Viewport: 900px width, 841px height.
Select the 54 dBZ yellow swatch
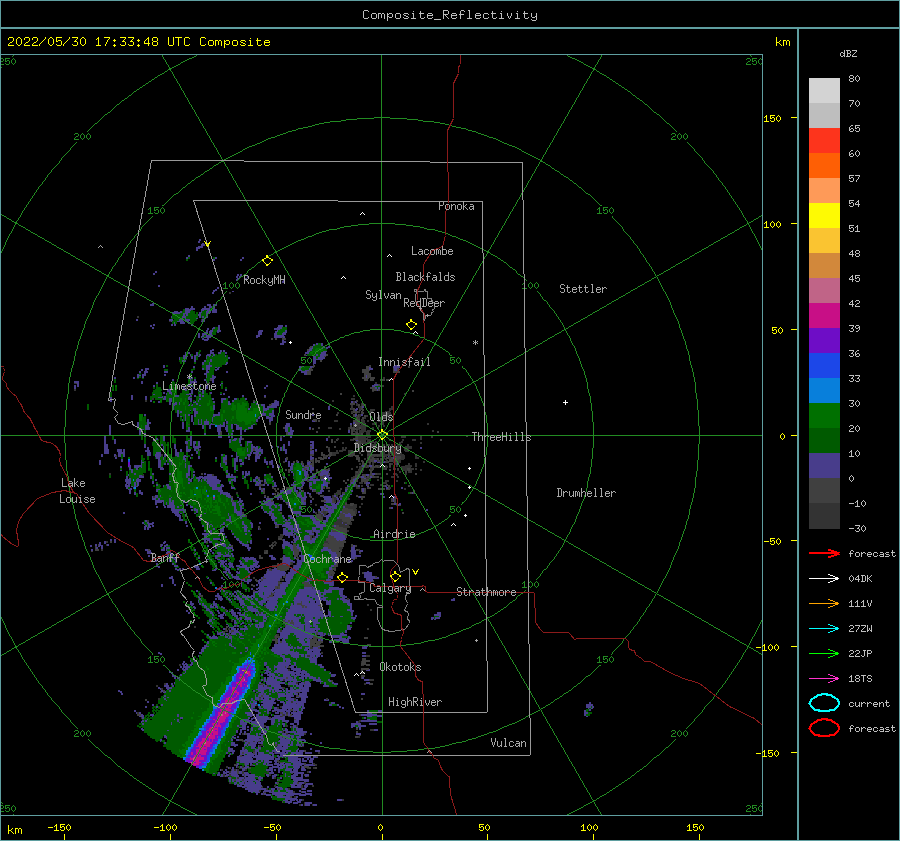(824, 216)
